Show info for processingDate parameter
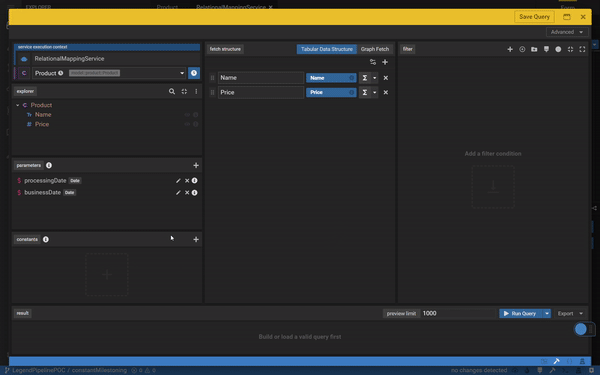 click(x=194, y=181)
